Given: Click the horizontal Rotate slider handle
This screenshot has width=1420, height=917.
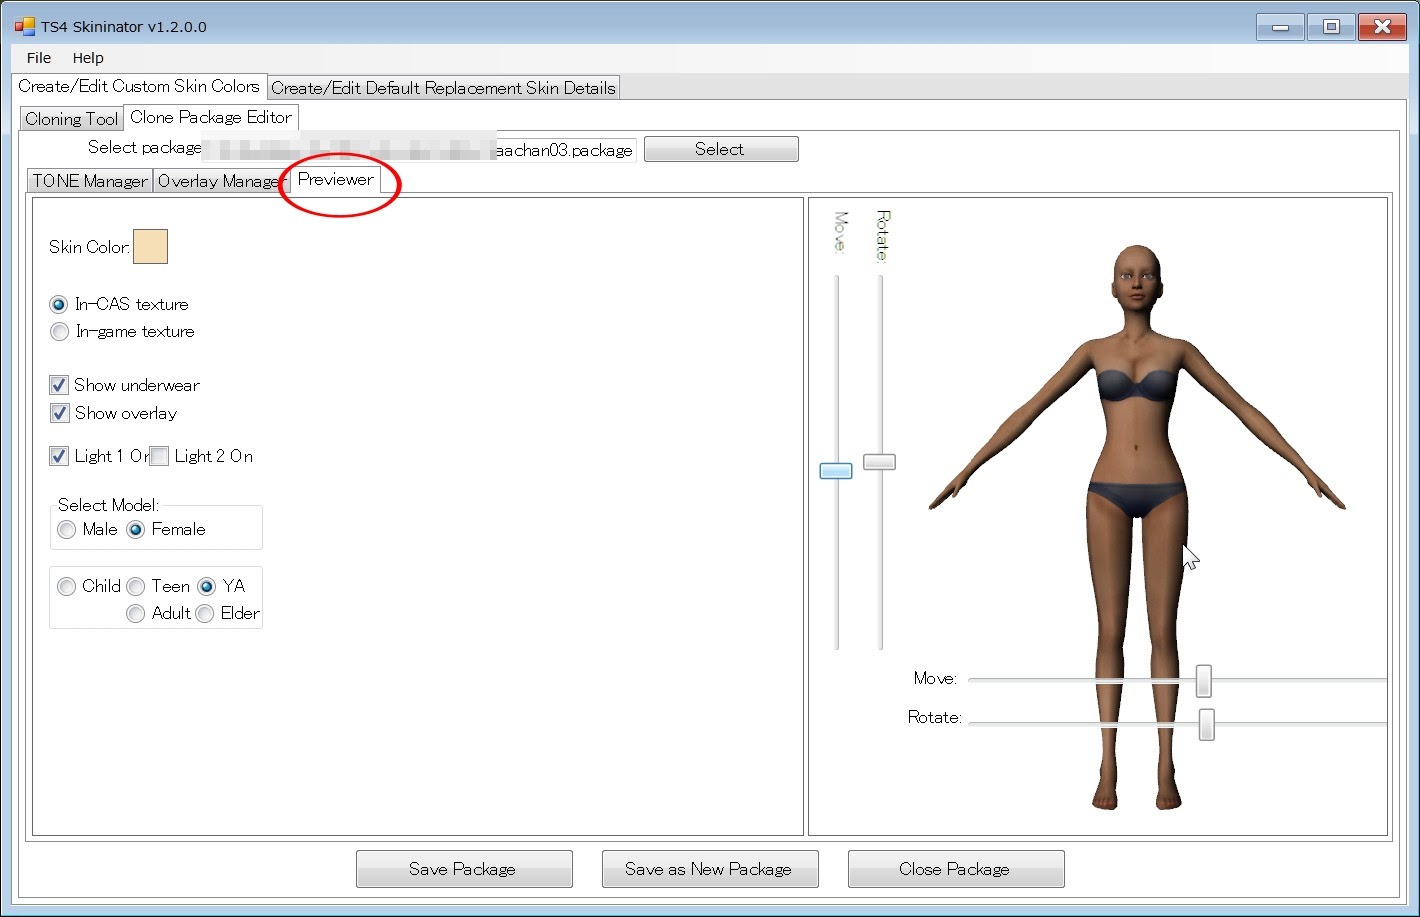Looking at the screenshot, I should click(x=1206, y=724).
